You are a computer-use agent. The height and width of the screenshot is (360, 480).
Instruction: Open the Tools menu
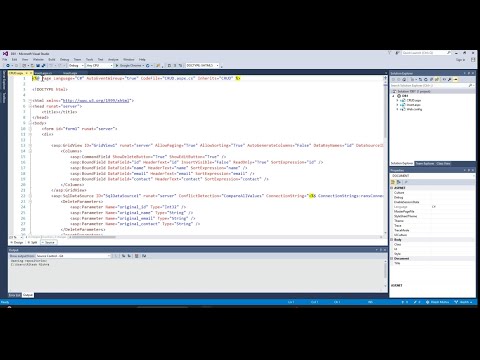pos(89,59)
